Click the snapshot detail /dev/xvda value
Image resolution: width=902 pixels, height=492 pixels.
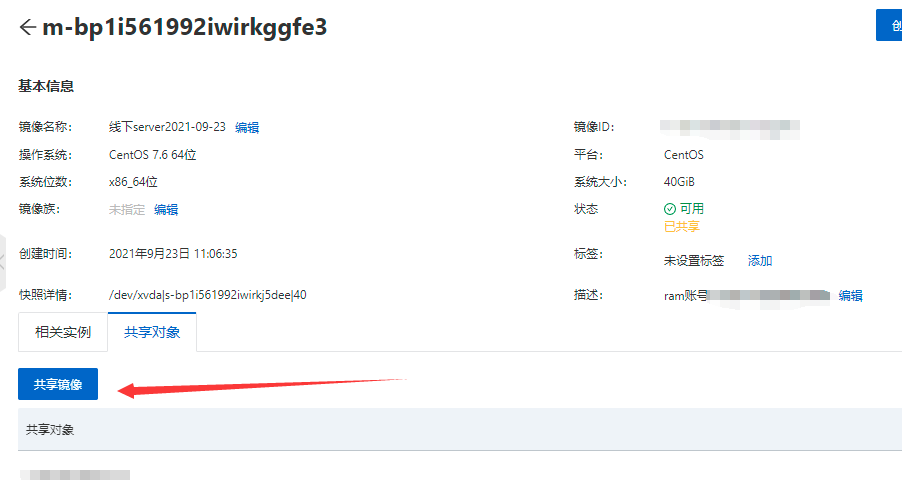(x=207, y=295)
